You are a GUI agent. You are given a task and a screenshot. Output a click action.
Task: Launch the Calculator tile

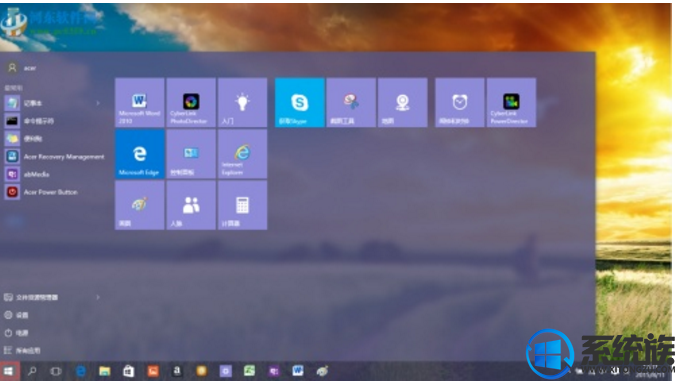[242, 205]
